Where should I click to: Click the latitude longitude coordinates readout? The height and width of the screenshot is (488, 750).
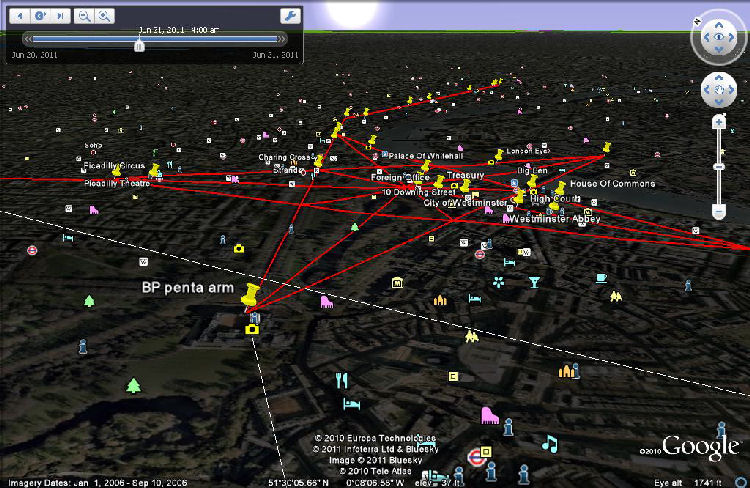tap(336, 483)
